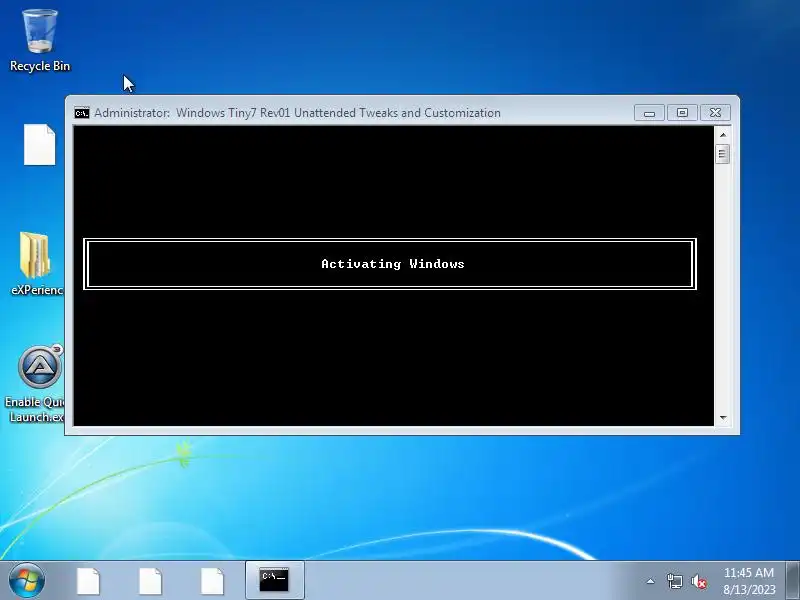Click the Show desktop strip at taskbar end

tap(793, 580)
